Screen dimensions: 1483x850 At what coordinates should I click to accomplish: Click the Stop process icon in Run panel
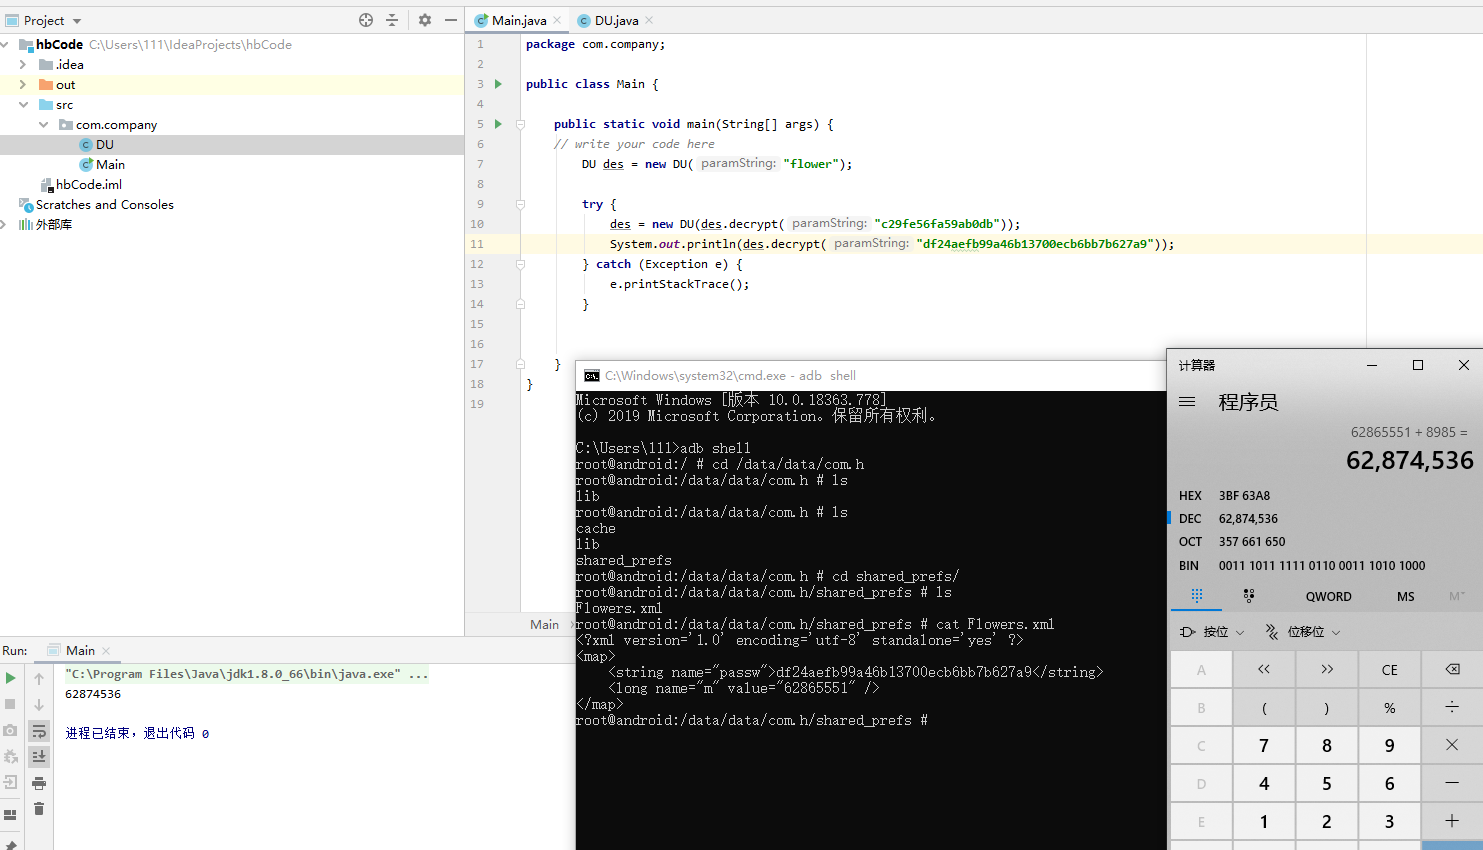click(10, 704)
